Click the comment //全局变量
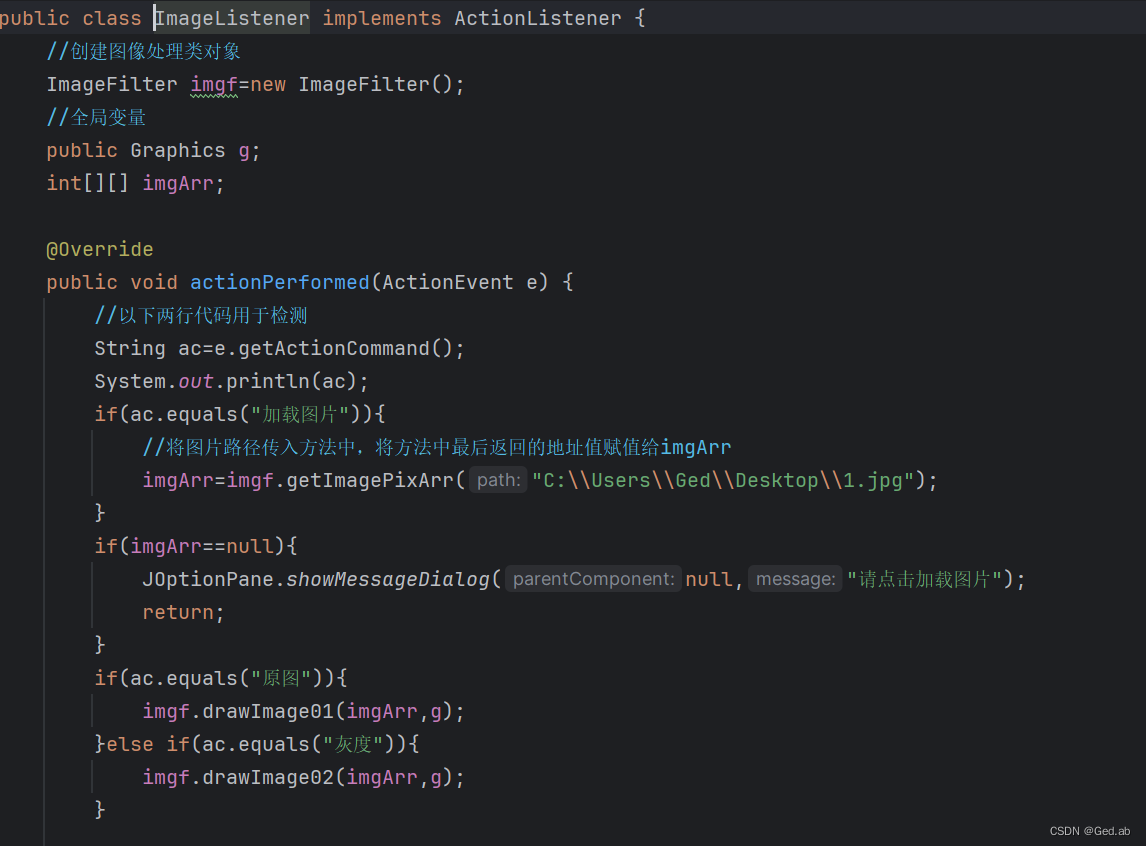This screenshot has height=846, width=1146. (96, 117)
